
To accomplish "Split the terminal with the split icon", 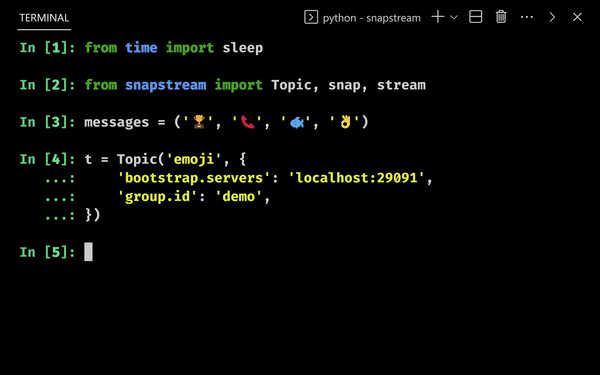I will click(x=476, y=17).
